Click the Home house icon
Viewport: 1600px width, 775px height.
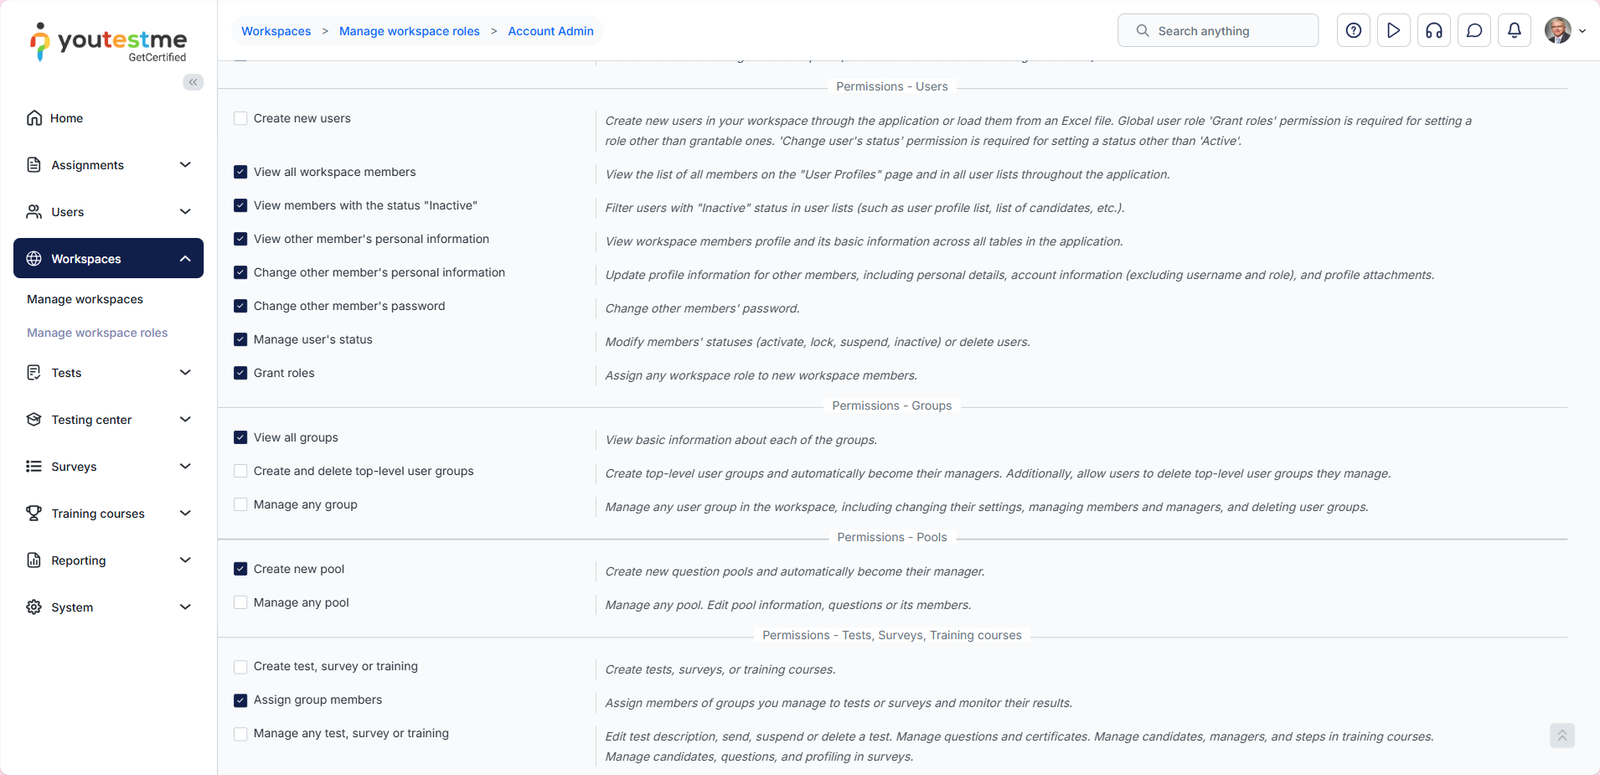pos(34,118)
